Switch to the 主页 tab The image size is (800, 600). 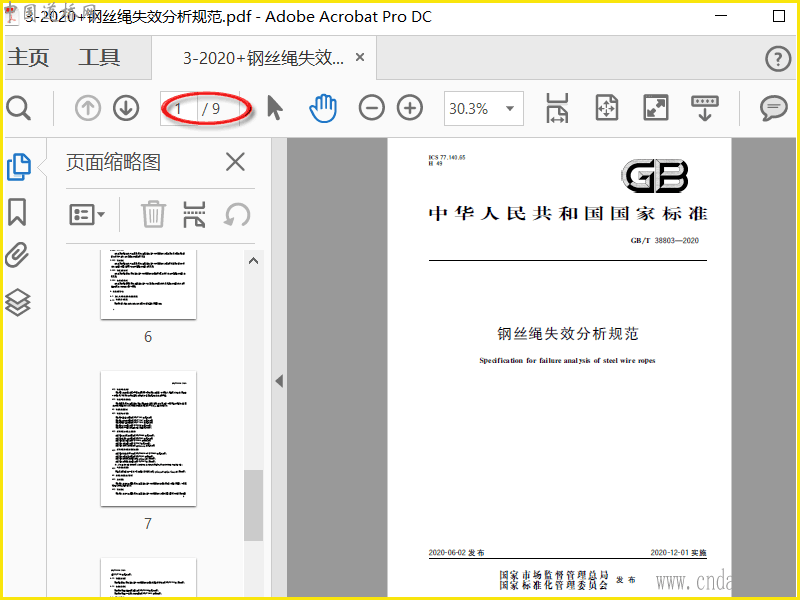[28, 57]
